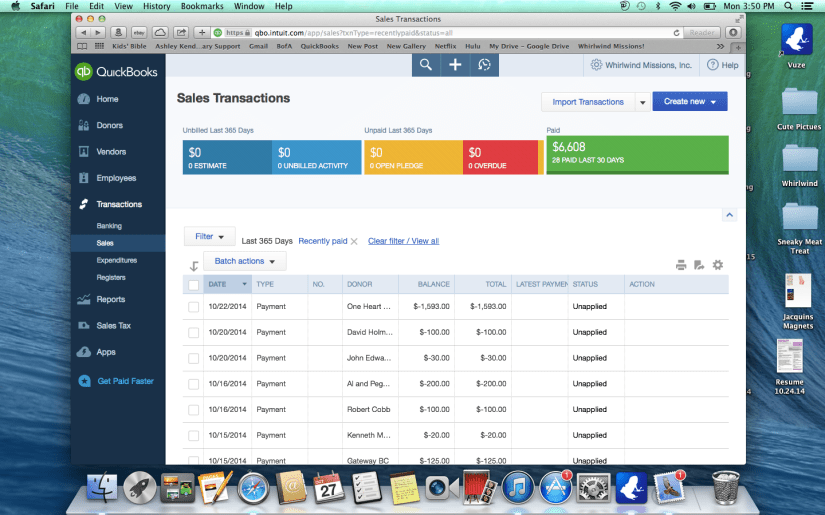Viewport: 825px width, 515px height.
Task: Click Safari share button
Action: pos(181,33)
